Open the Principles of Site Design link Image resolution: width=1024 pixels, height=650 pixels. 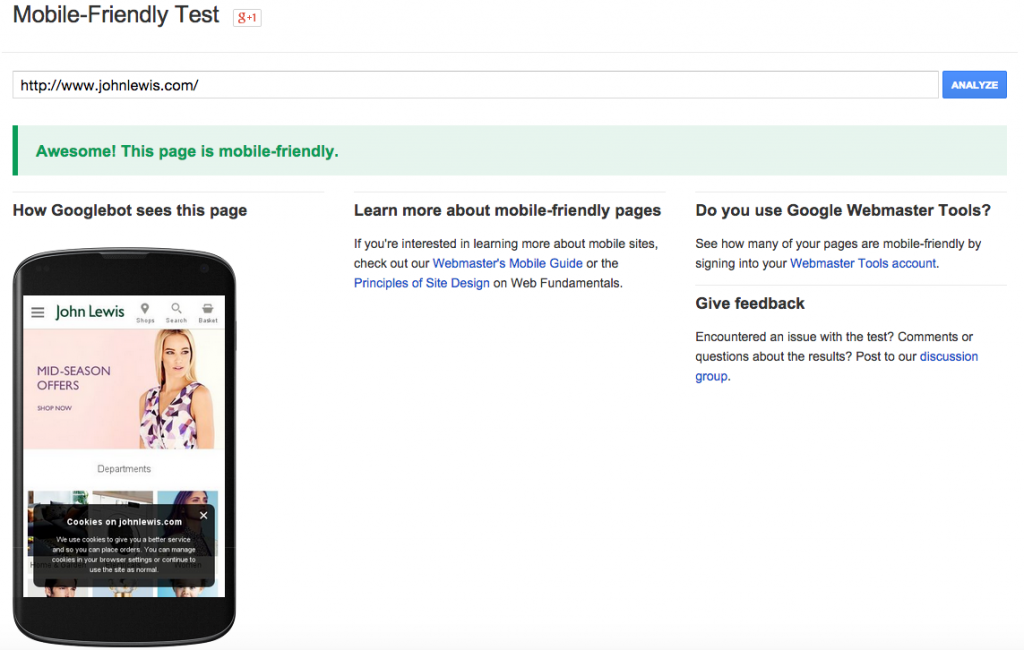(422, 283)
